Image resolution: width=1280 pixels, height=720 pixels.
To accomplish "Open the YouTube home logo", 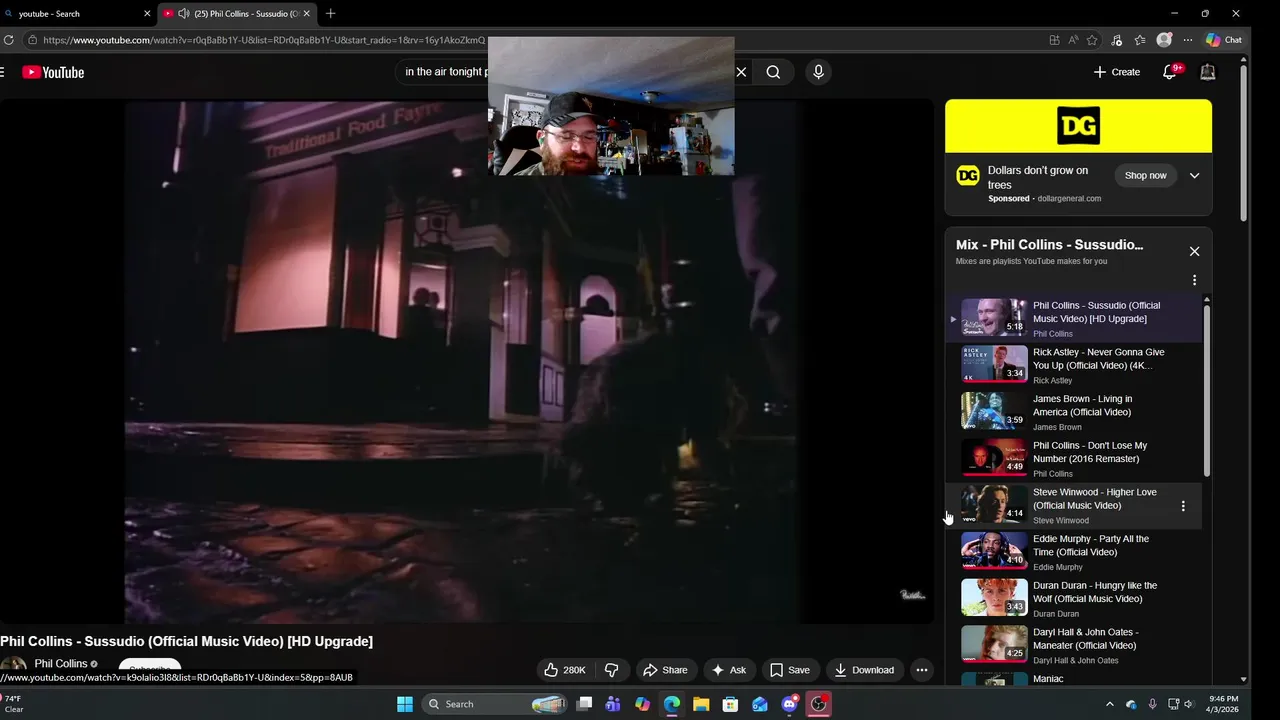I will tap(53, 72).
